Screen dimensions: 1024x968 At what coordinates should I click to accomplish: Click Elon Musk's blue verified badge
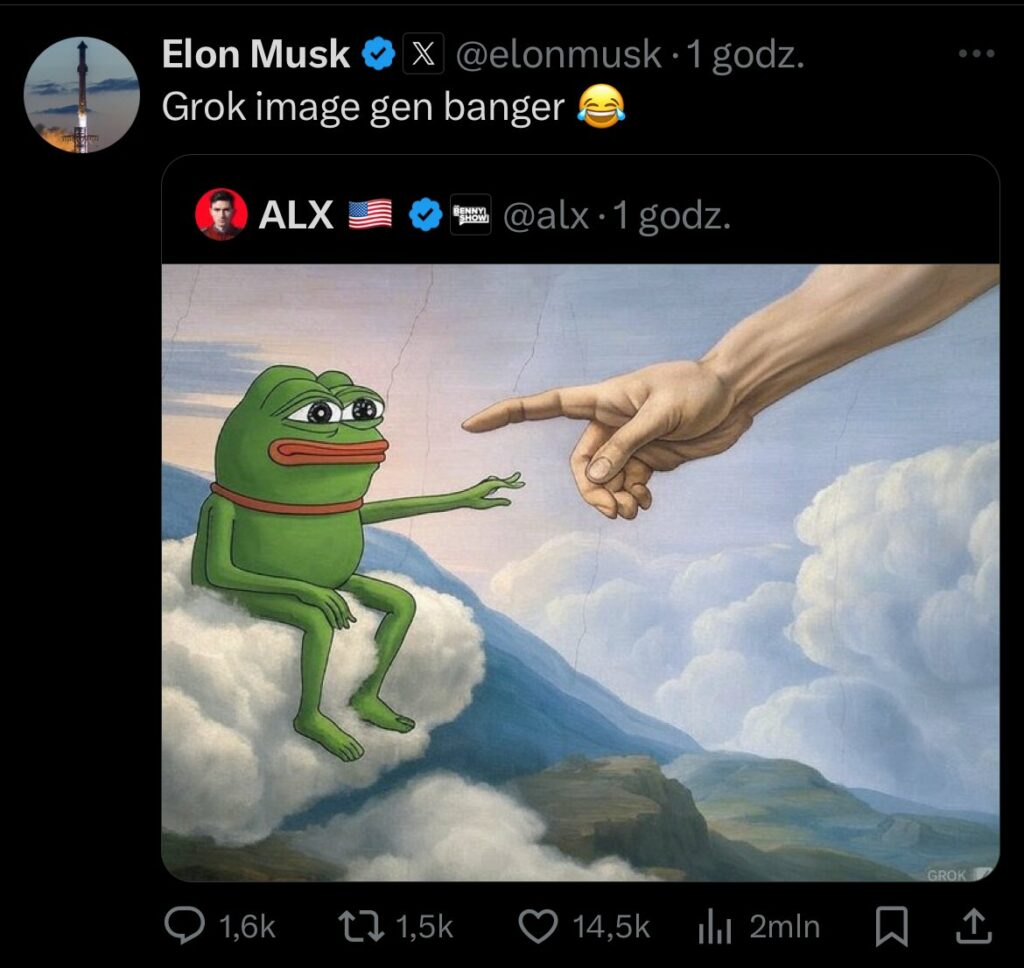coord(379,54)
